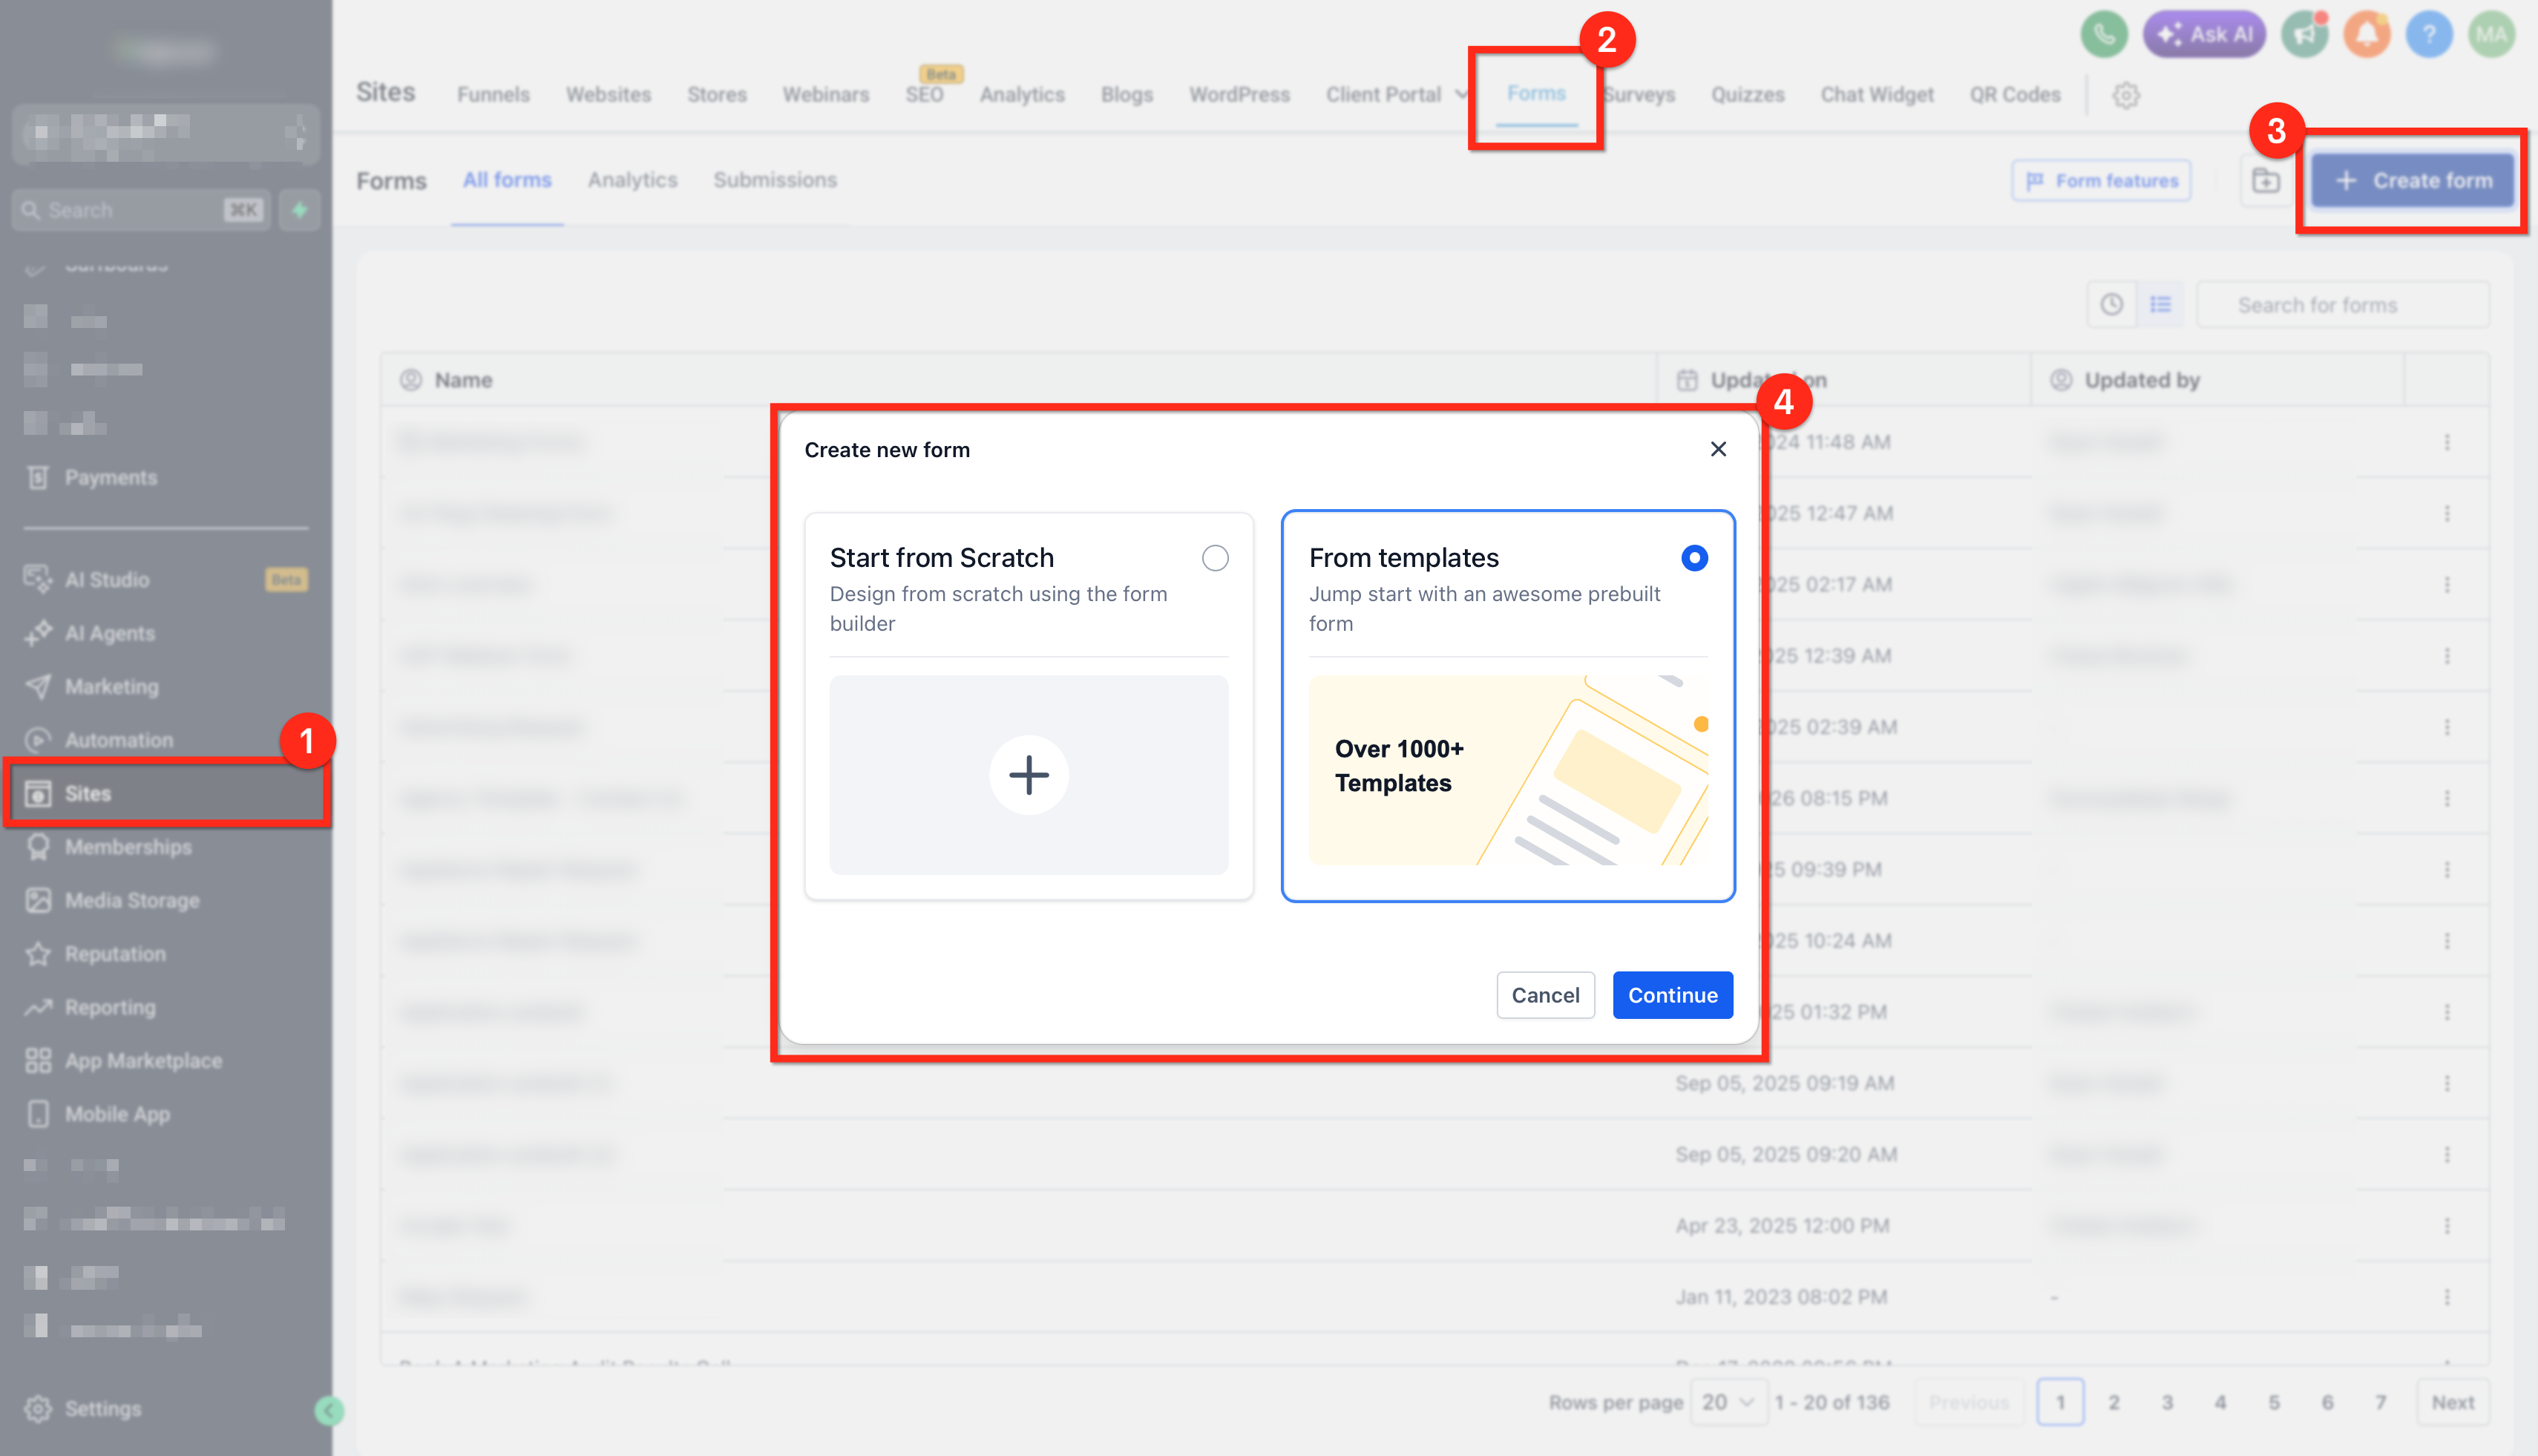Open the Blogs tab

point(1127,95)
